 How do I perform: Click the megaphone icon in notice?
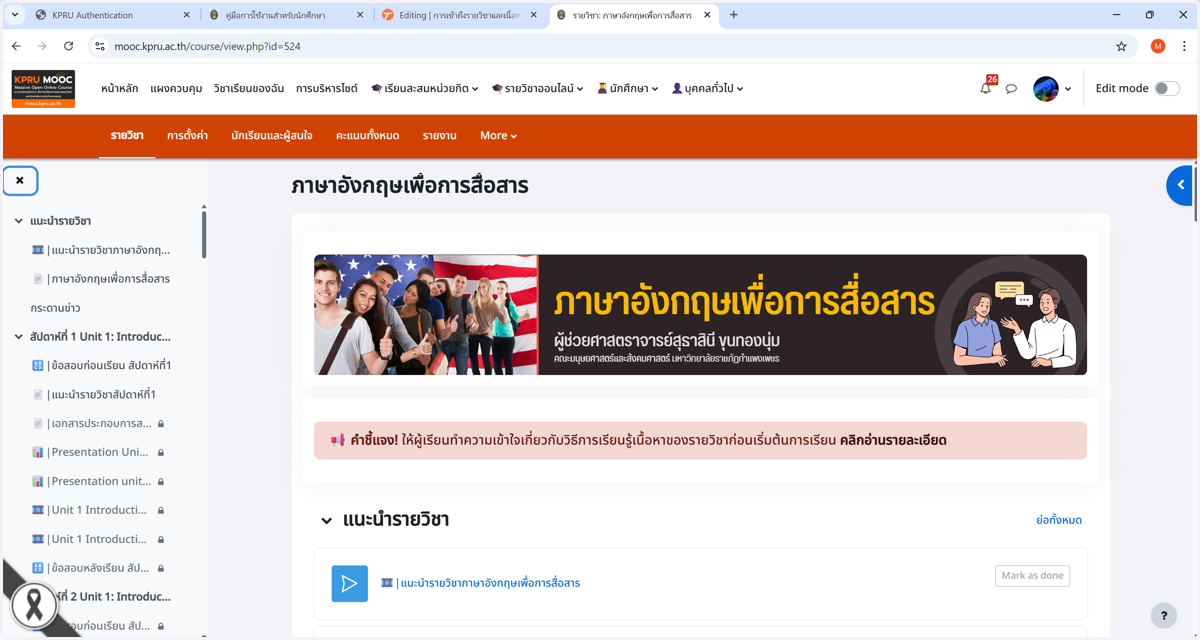click(337, 440)
